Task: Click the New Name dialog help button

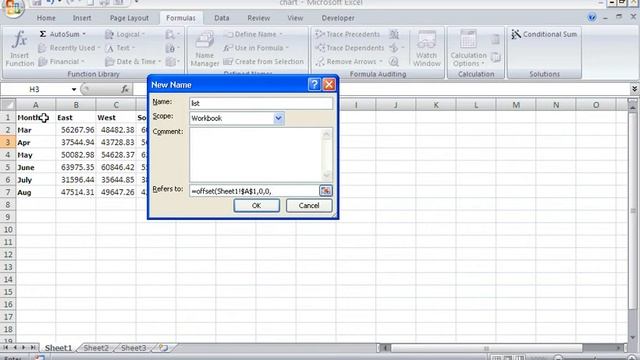Action: pos(314,84)
